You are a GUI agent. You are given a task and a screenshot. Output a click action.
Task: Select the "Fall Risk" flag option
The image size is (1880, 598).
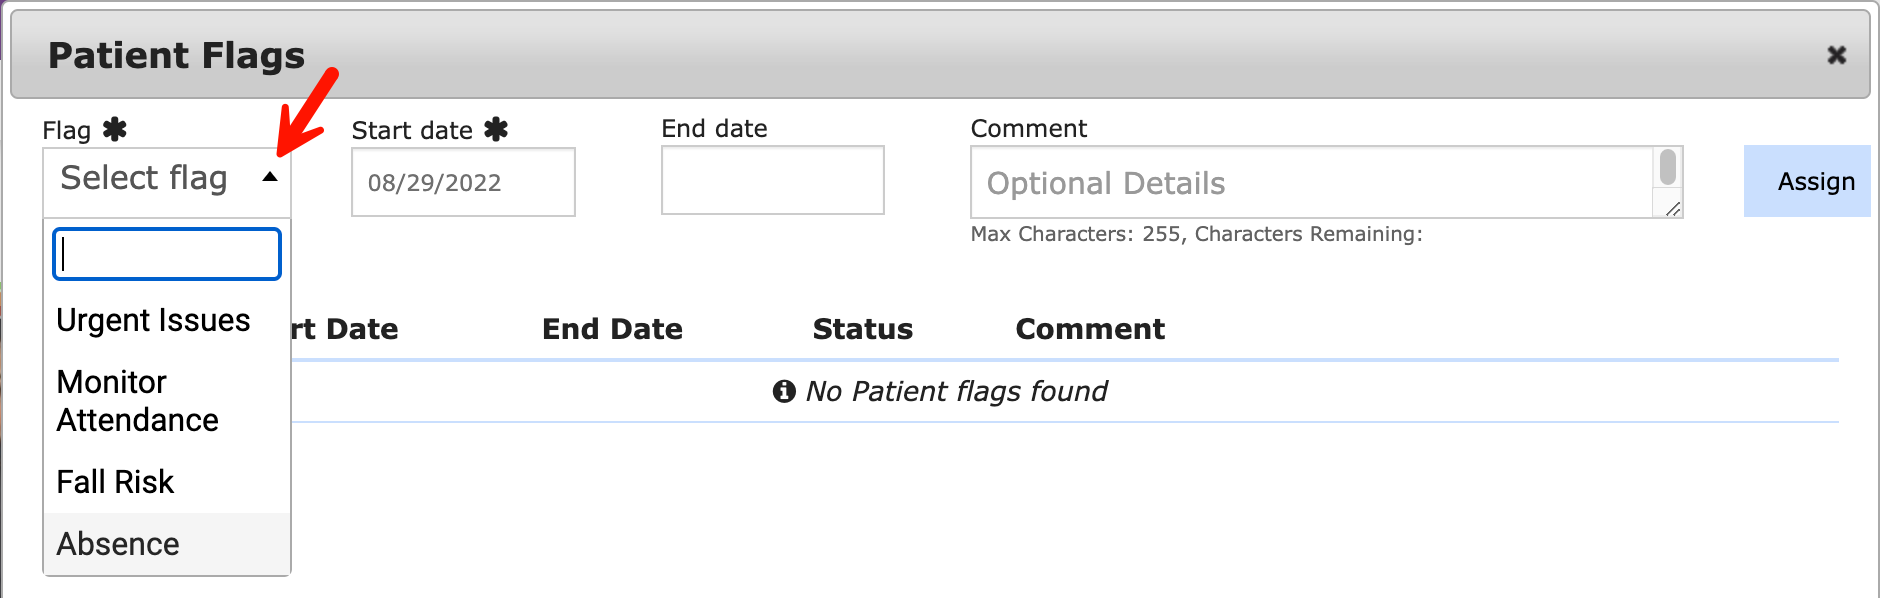point(114,481)
